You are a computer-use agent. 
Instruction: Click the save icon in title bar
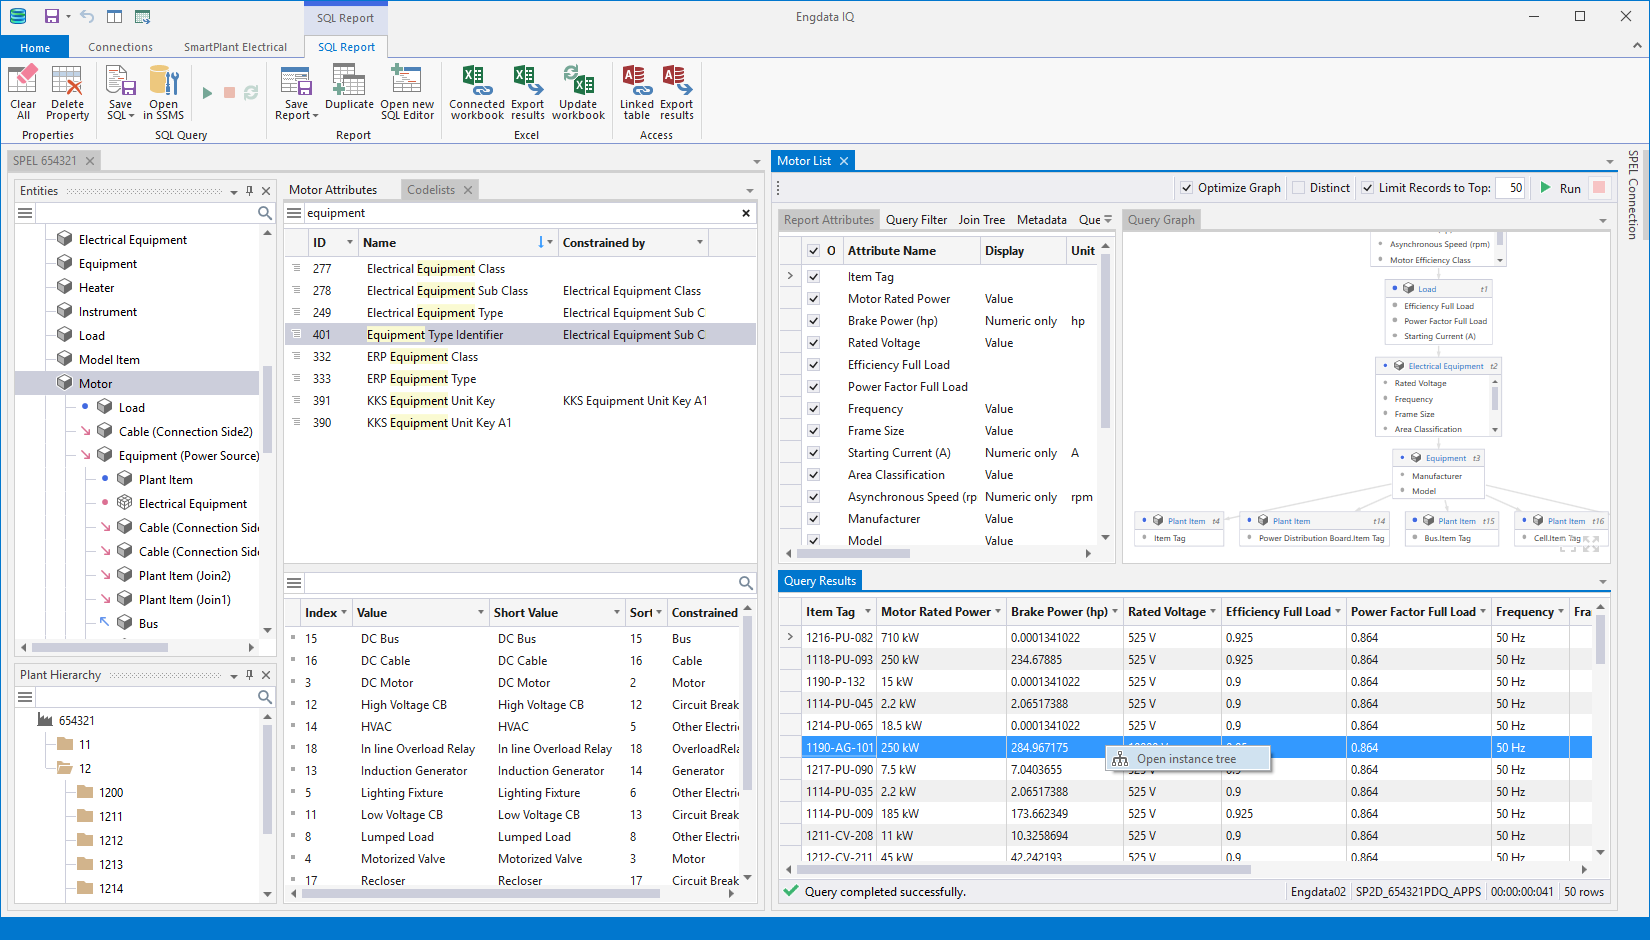[52, 16]
